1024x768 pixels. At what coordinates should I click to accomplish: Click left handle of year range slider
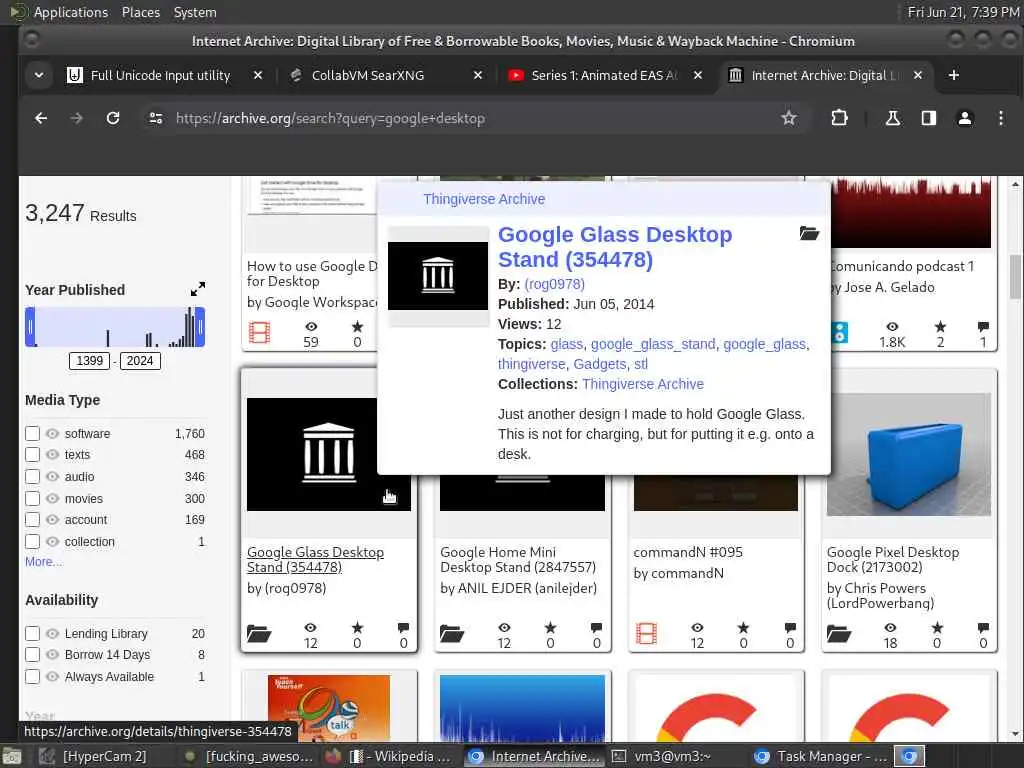pos(30,327)
